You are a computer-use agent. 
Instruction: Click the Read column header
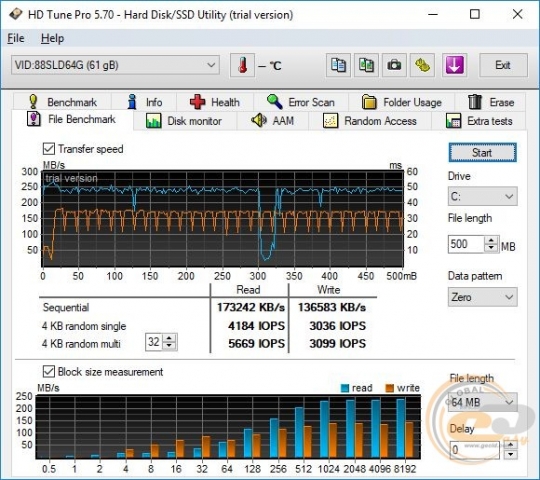(248, 290)
